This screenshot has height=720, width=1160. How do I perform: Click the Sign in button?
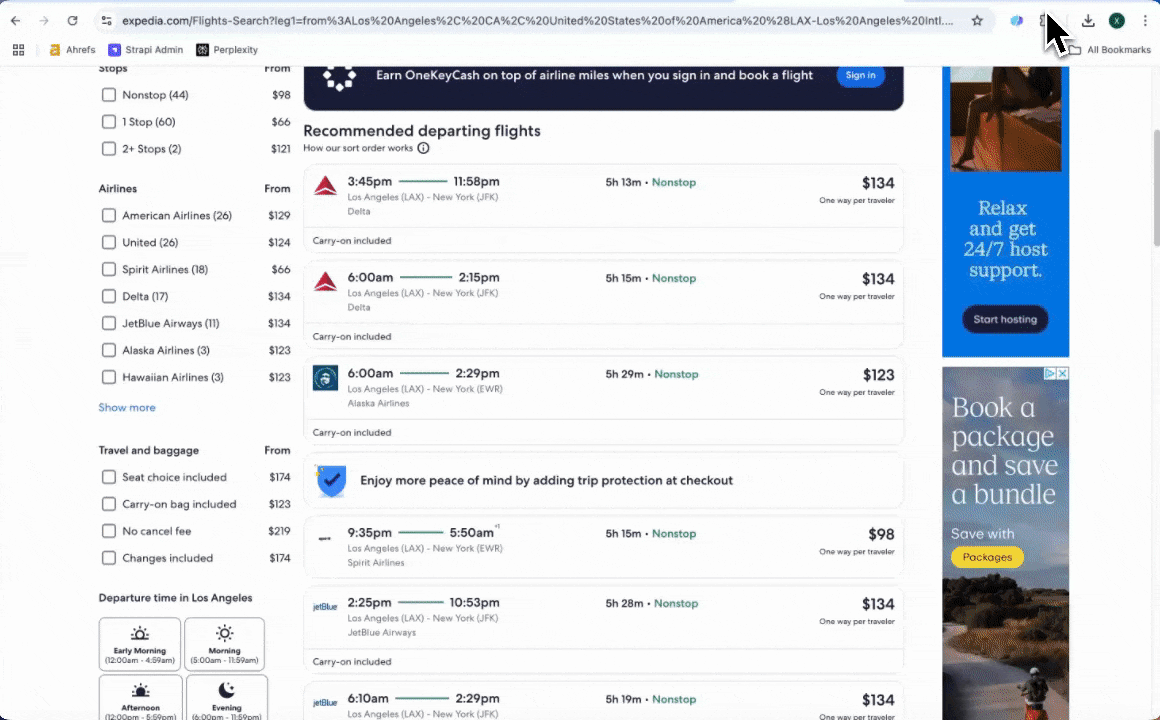coord(860,75)
